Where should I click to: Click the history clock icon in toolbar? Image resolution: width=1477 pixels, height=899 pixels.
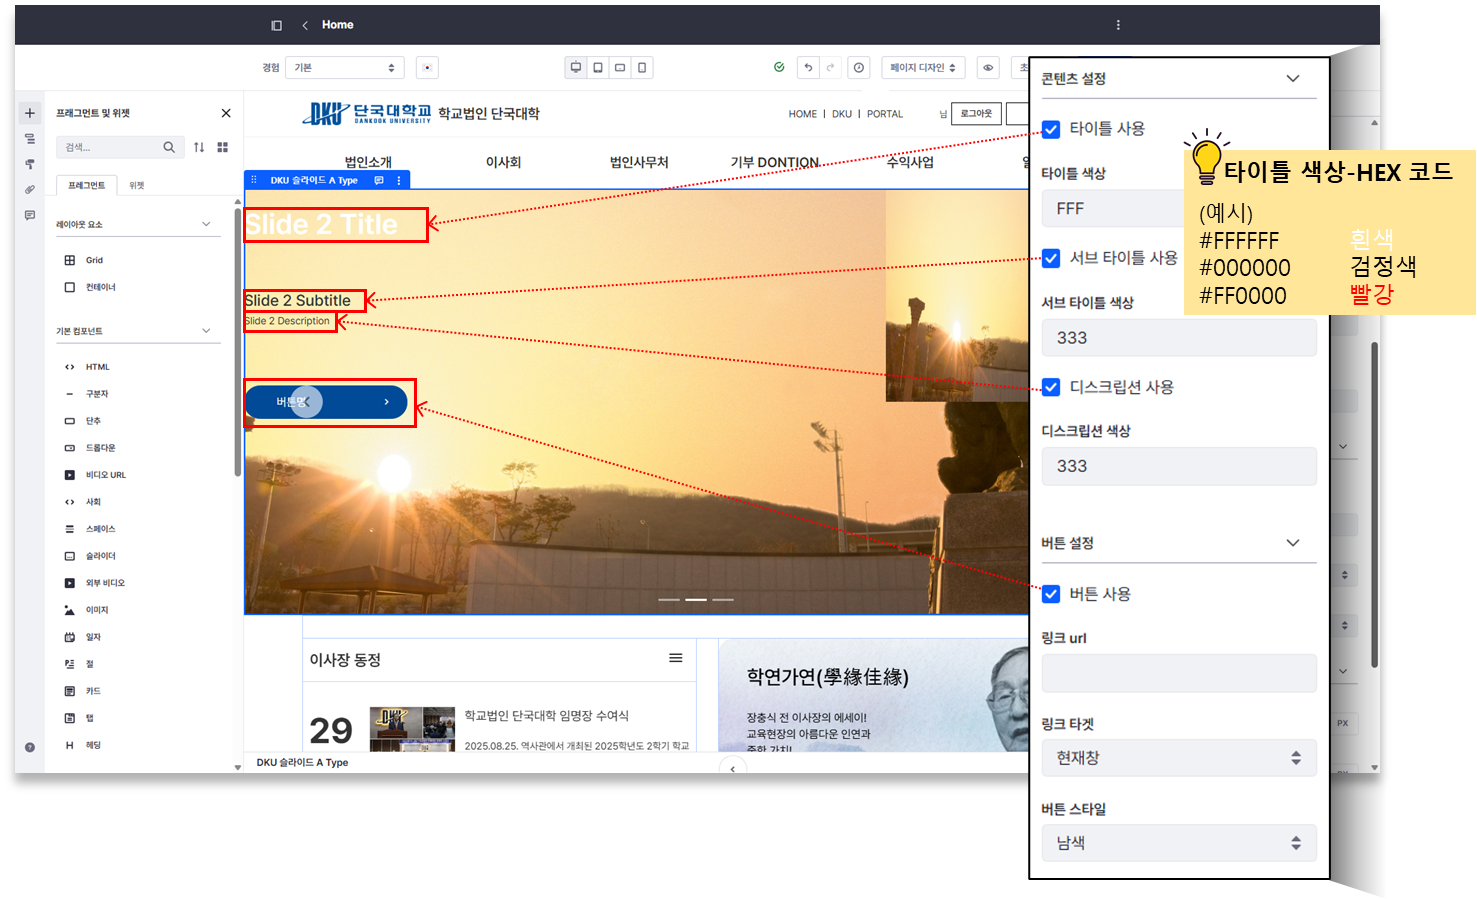pyautogui.click(x=858, y=68)
